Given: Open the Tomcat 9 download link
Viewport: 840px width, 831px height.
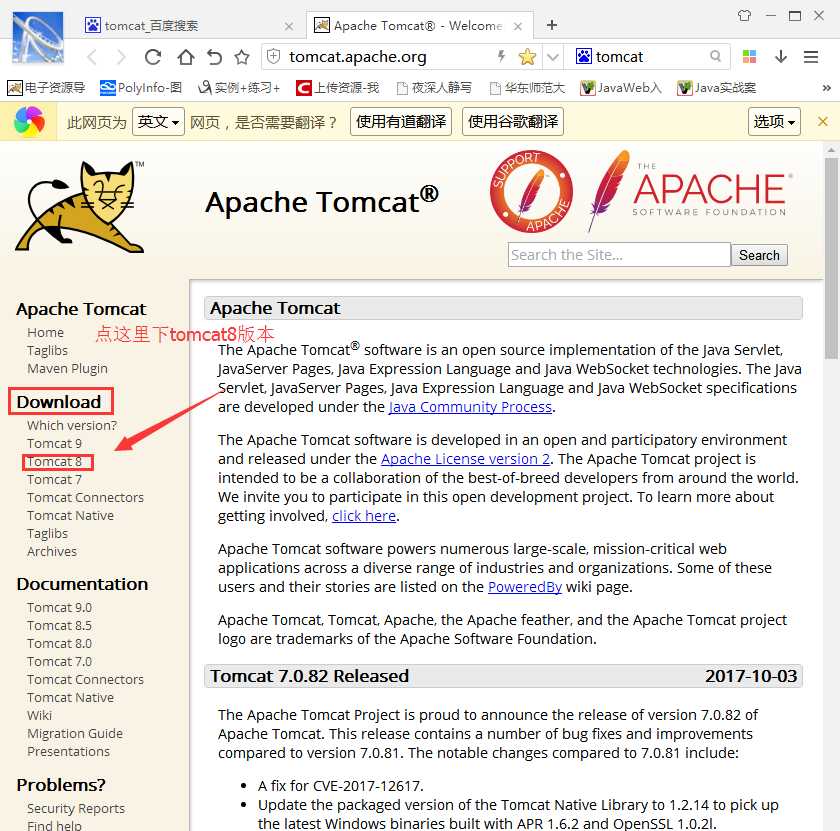Looking at the screenshot, I should (x=55, y=444).
